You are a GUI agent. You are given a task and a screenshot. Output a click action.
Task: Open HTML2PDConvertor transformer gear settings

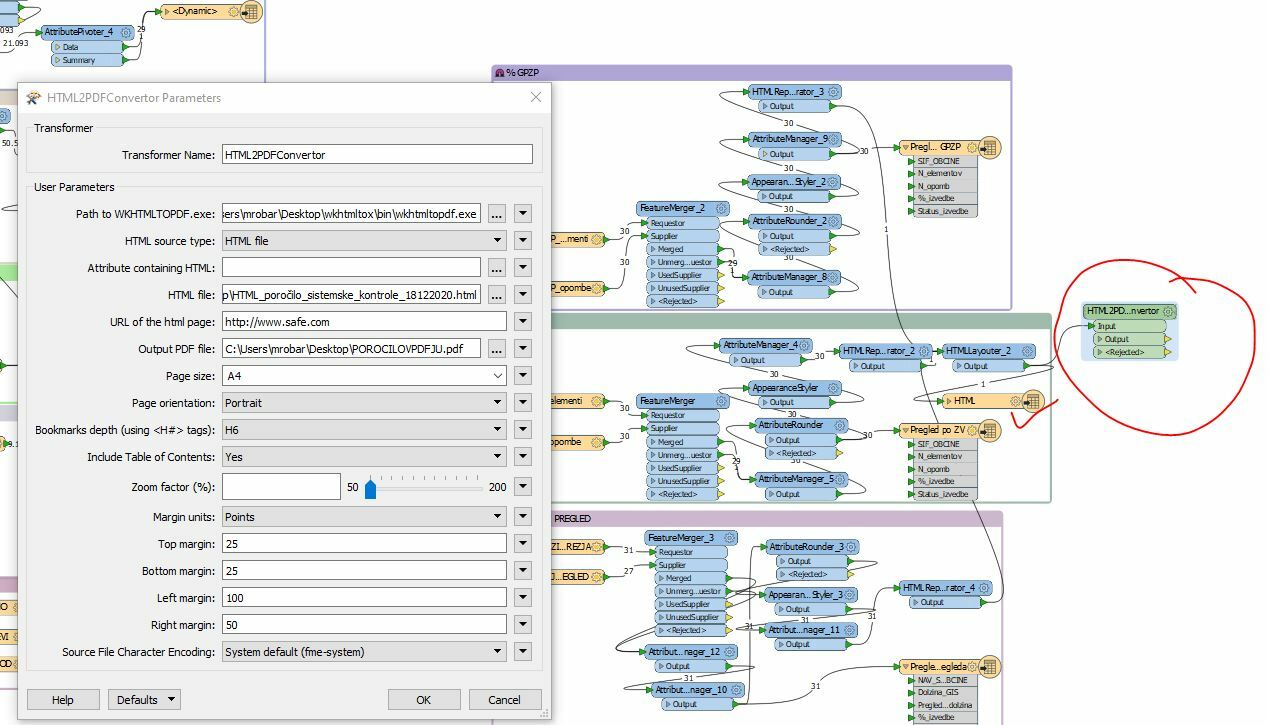click(1168, 311)
